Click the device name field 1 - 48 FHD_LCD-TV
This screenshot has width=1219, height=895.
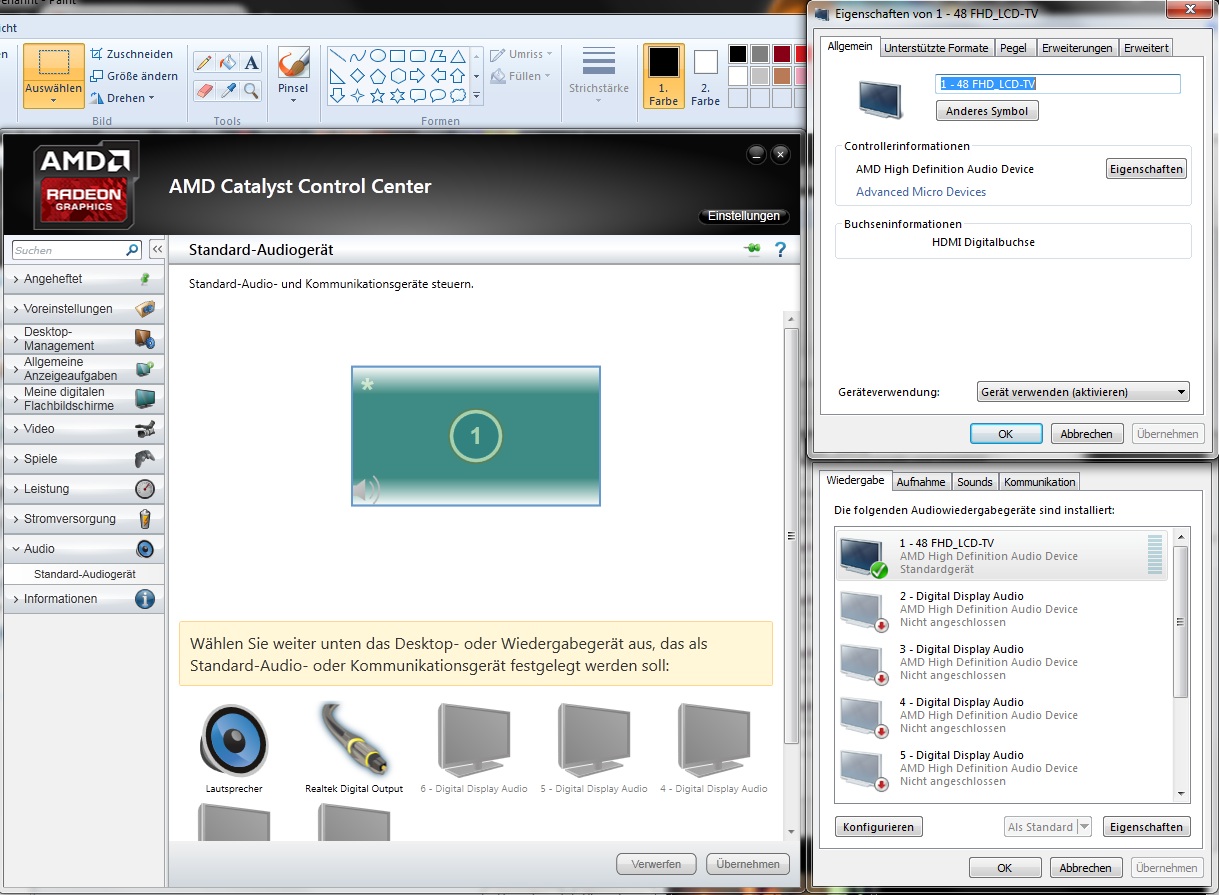(1058, 84)
